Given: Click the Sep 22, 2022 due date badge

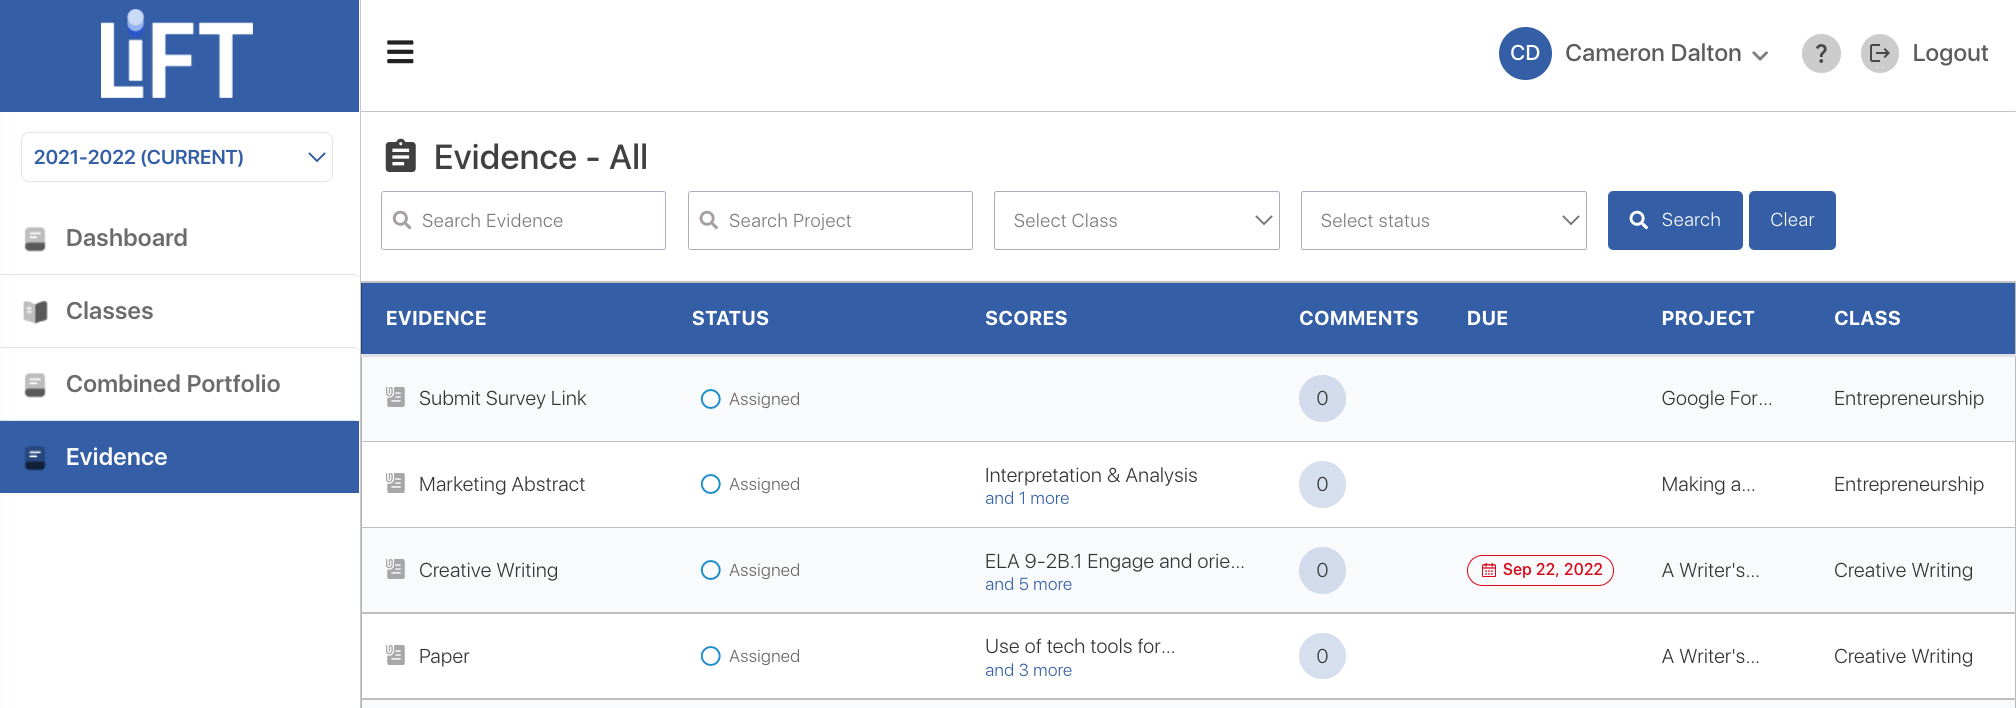Looking at the screenshot, I should [x=1540, y=570].
